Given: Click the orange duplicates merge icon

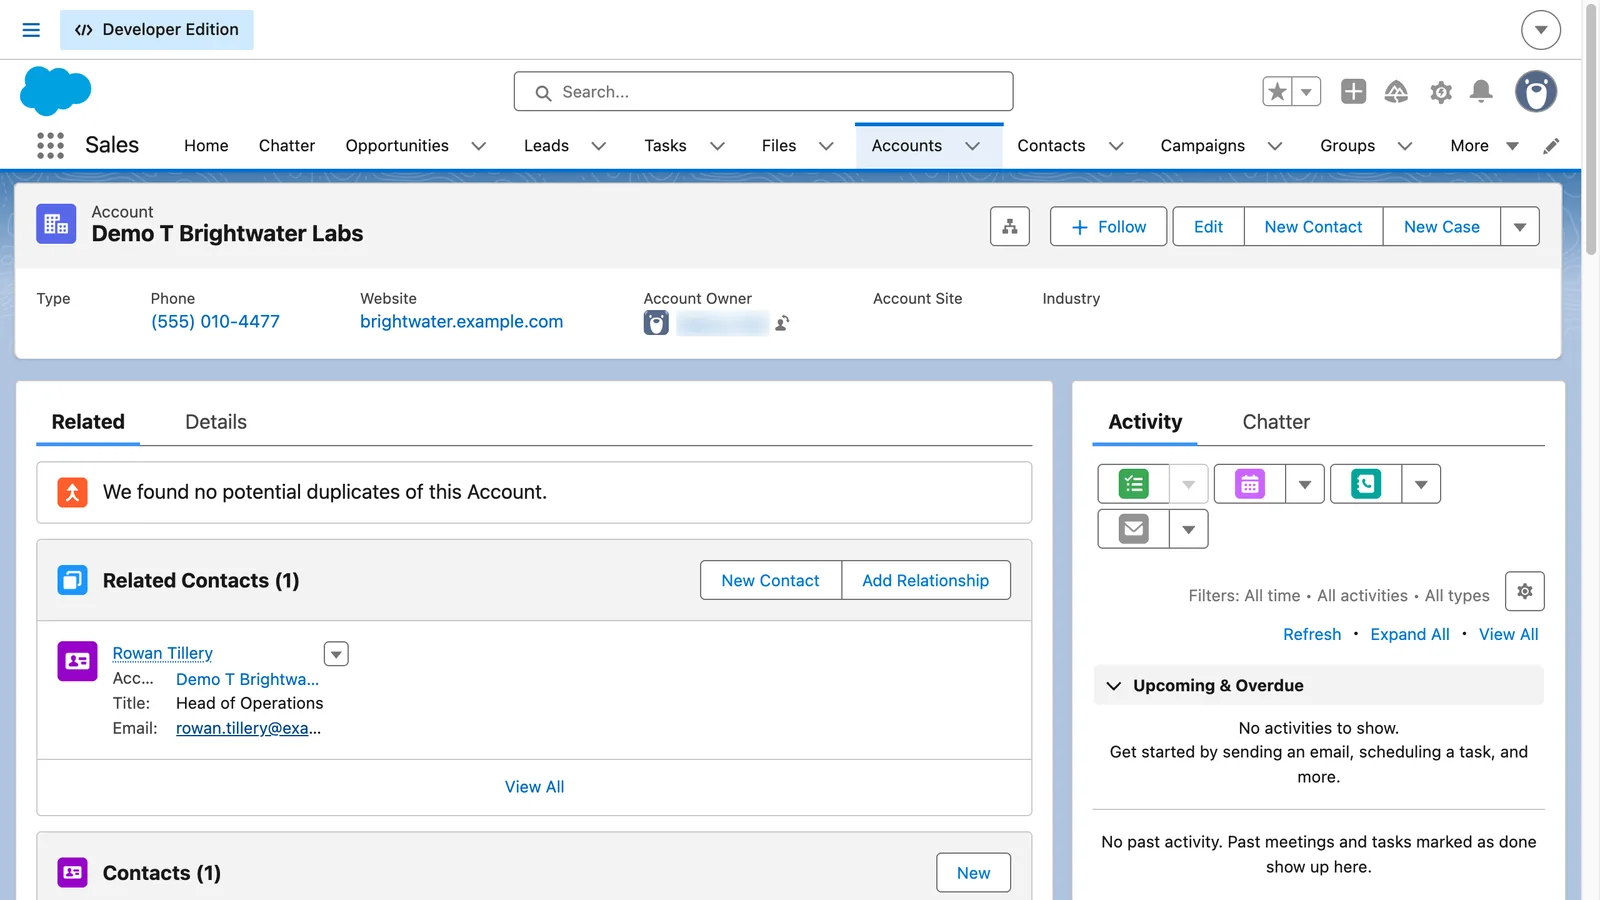Looking at the screenshot, I should pyautogui.click(x=72, y=492).
